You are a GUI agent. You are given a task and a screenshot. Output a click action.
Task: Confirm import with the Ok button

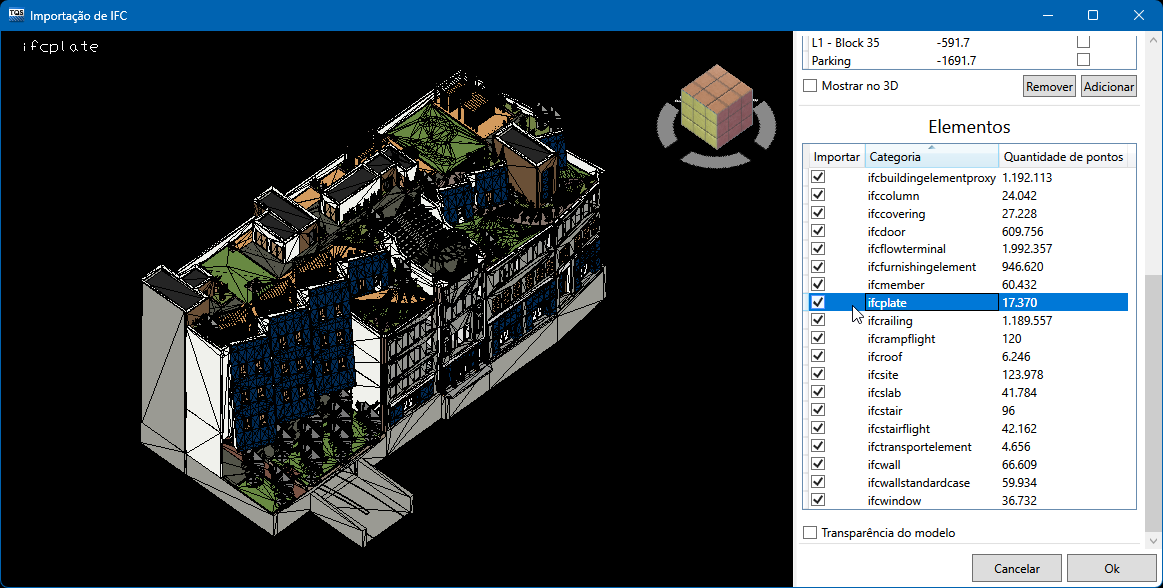point(1111,568)
